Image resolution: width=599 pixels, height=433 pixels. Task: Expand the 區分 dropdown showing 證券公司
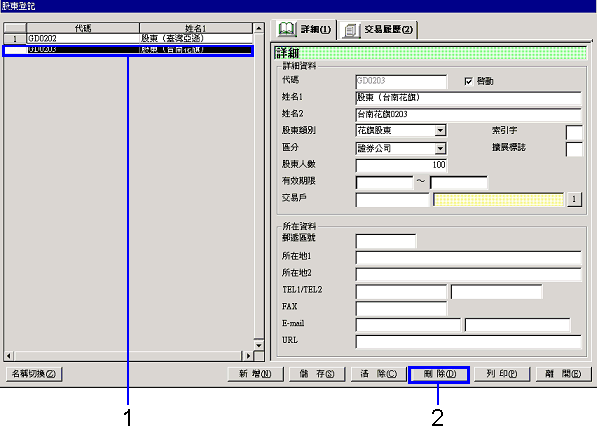click(x=440, y=148)
